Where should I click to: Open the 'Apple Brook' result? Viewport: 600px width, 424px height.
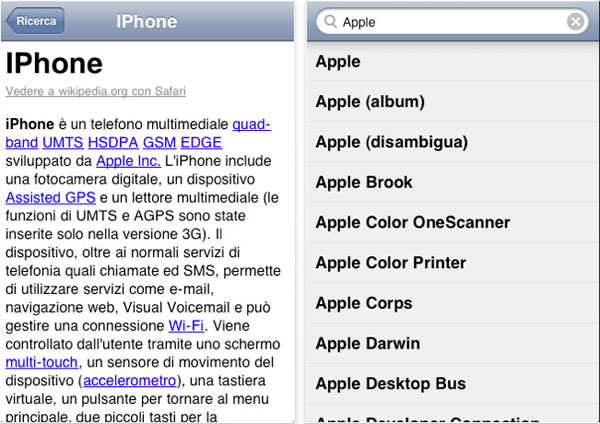click(x=453, y=182)
